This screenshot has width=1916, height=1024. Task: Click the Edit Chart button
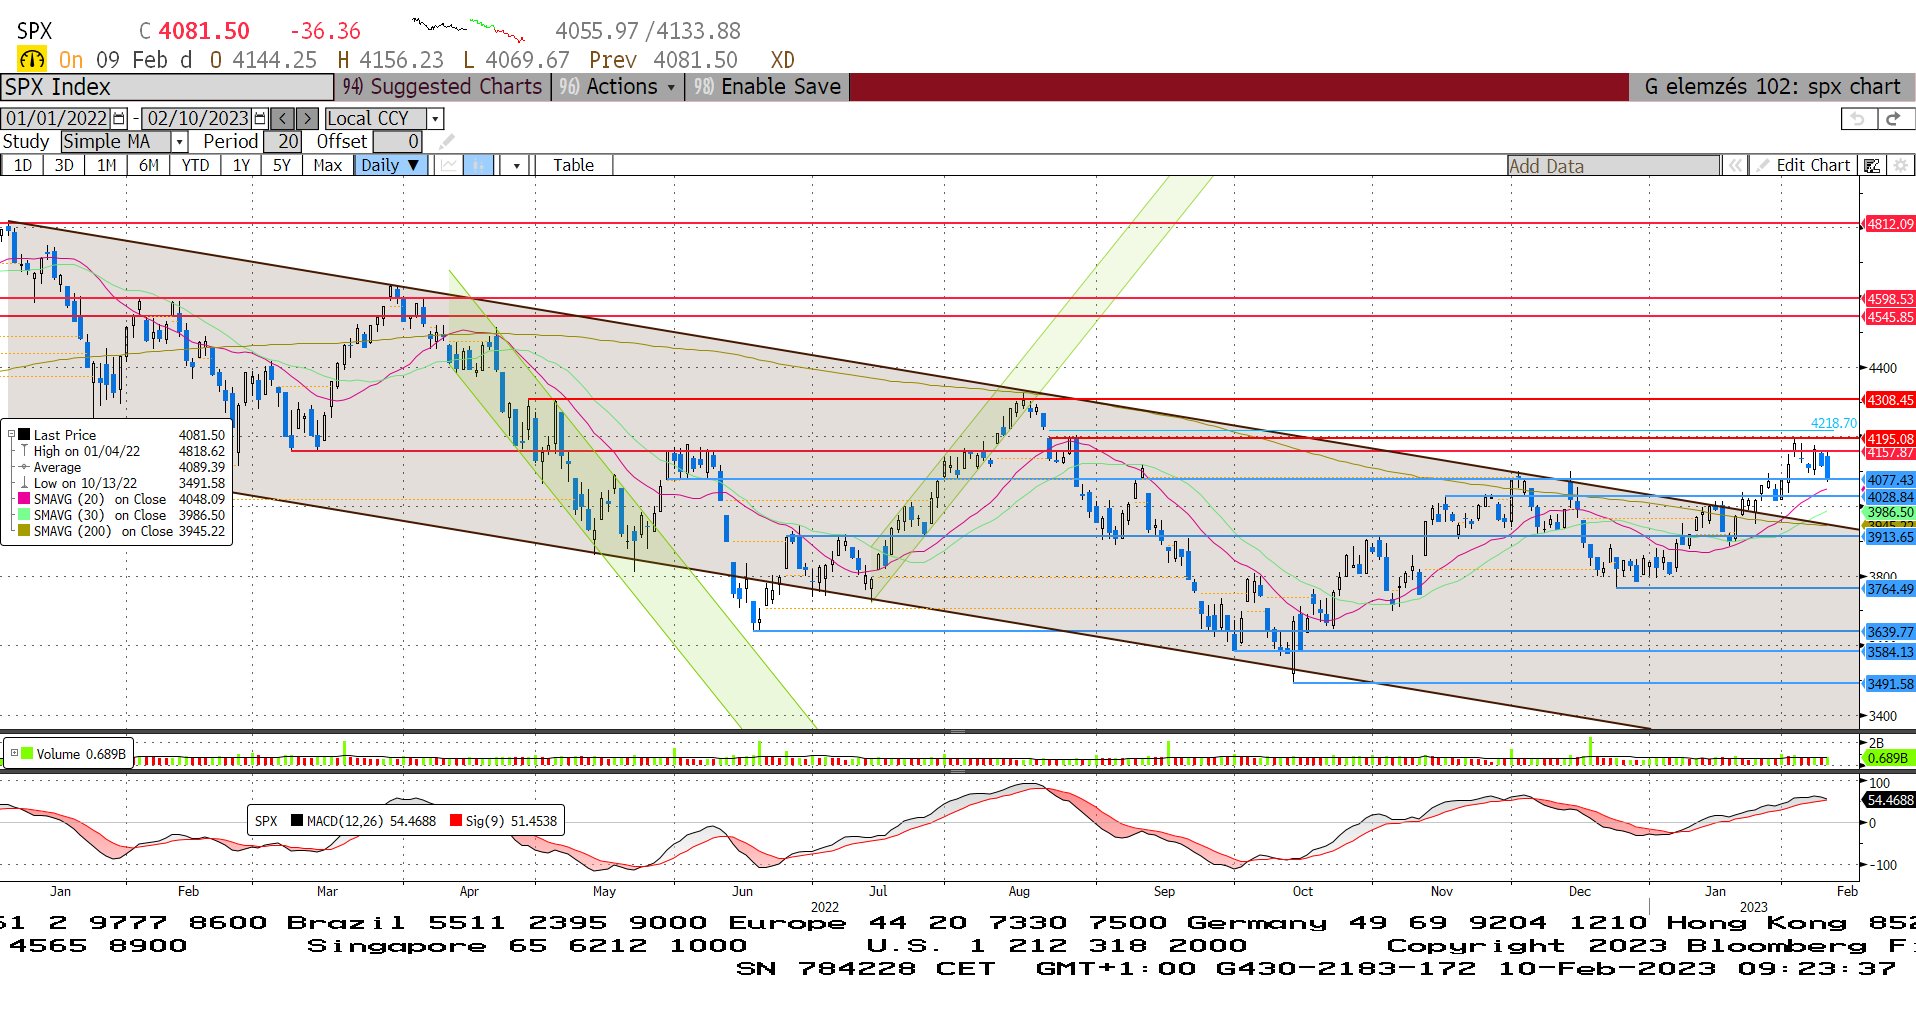click(x=1804, y=166)
